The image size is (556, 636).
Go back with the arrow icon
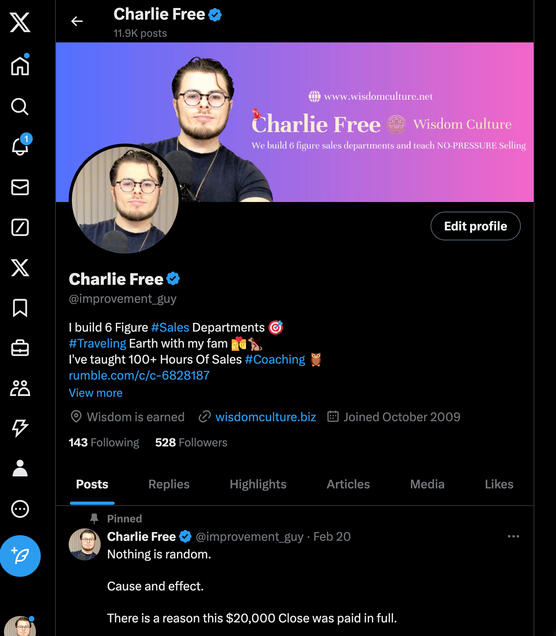point(77,21)
